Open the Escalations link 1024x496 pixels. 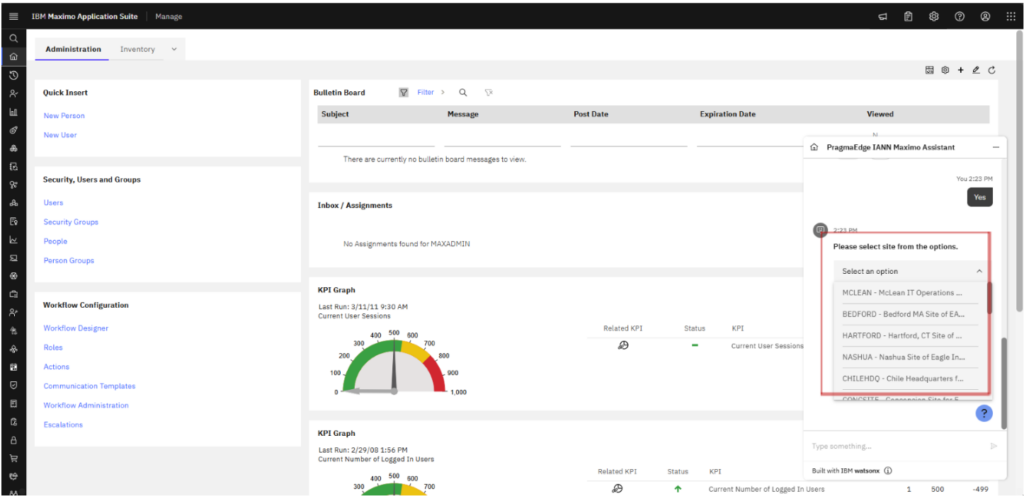pyautogui.click(x=63, y=425)
